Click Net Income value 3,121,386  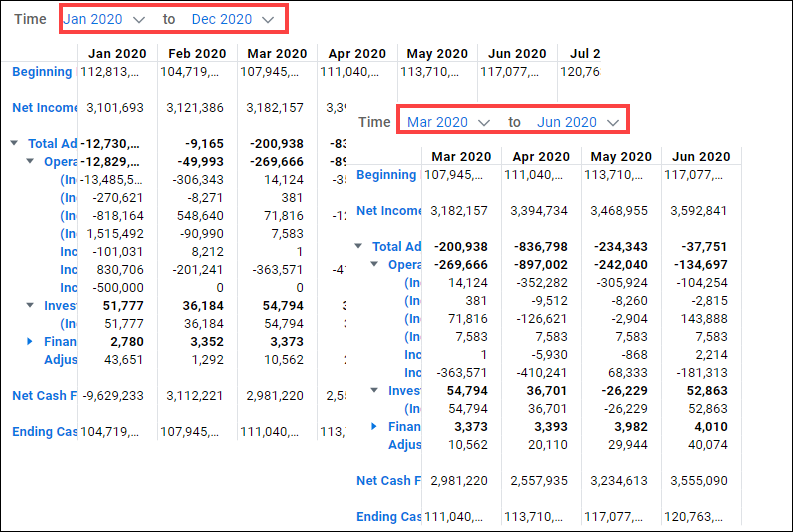pos(195,108)
